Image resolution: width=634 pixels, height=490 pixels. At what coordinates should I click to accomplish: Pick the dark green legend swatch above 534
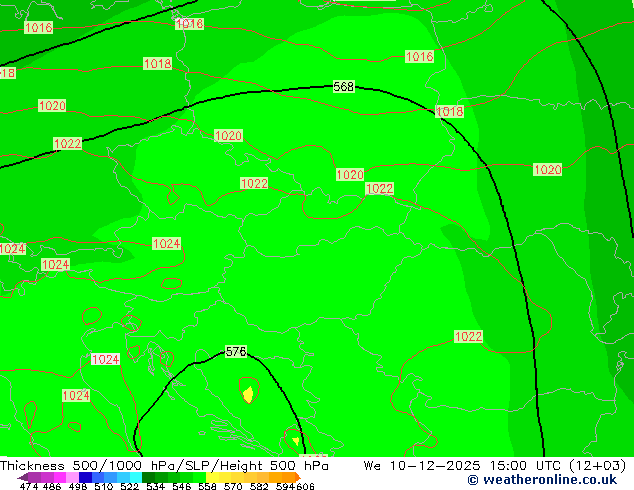[x=148, y=477]
